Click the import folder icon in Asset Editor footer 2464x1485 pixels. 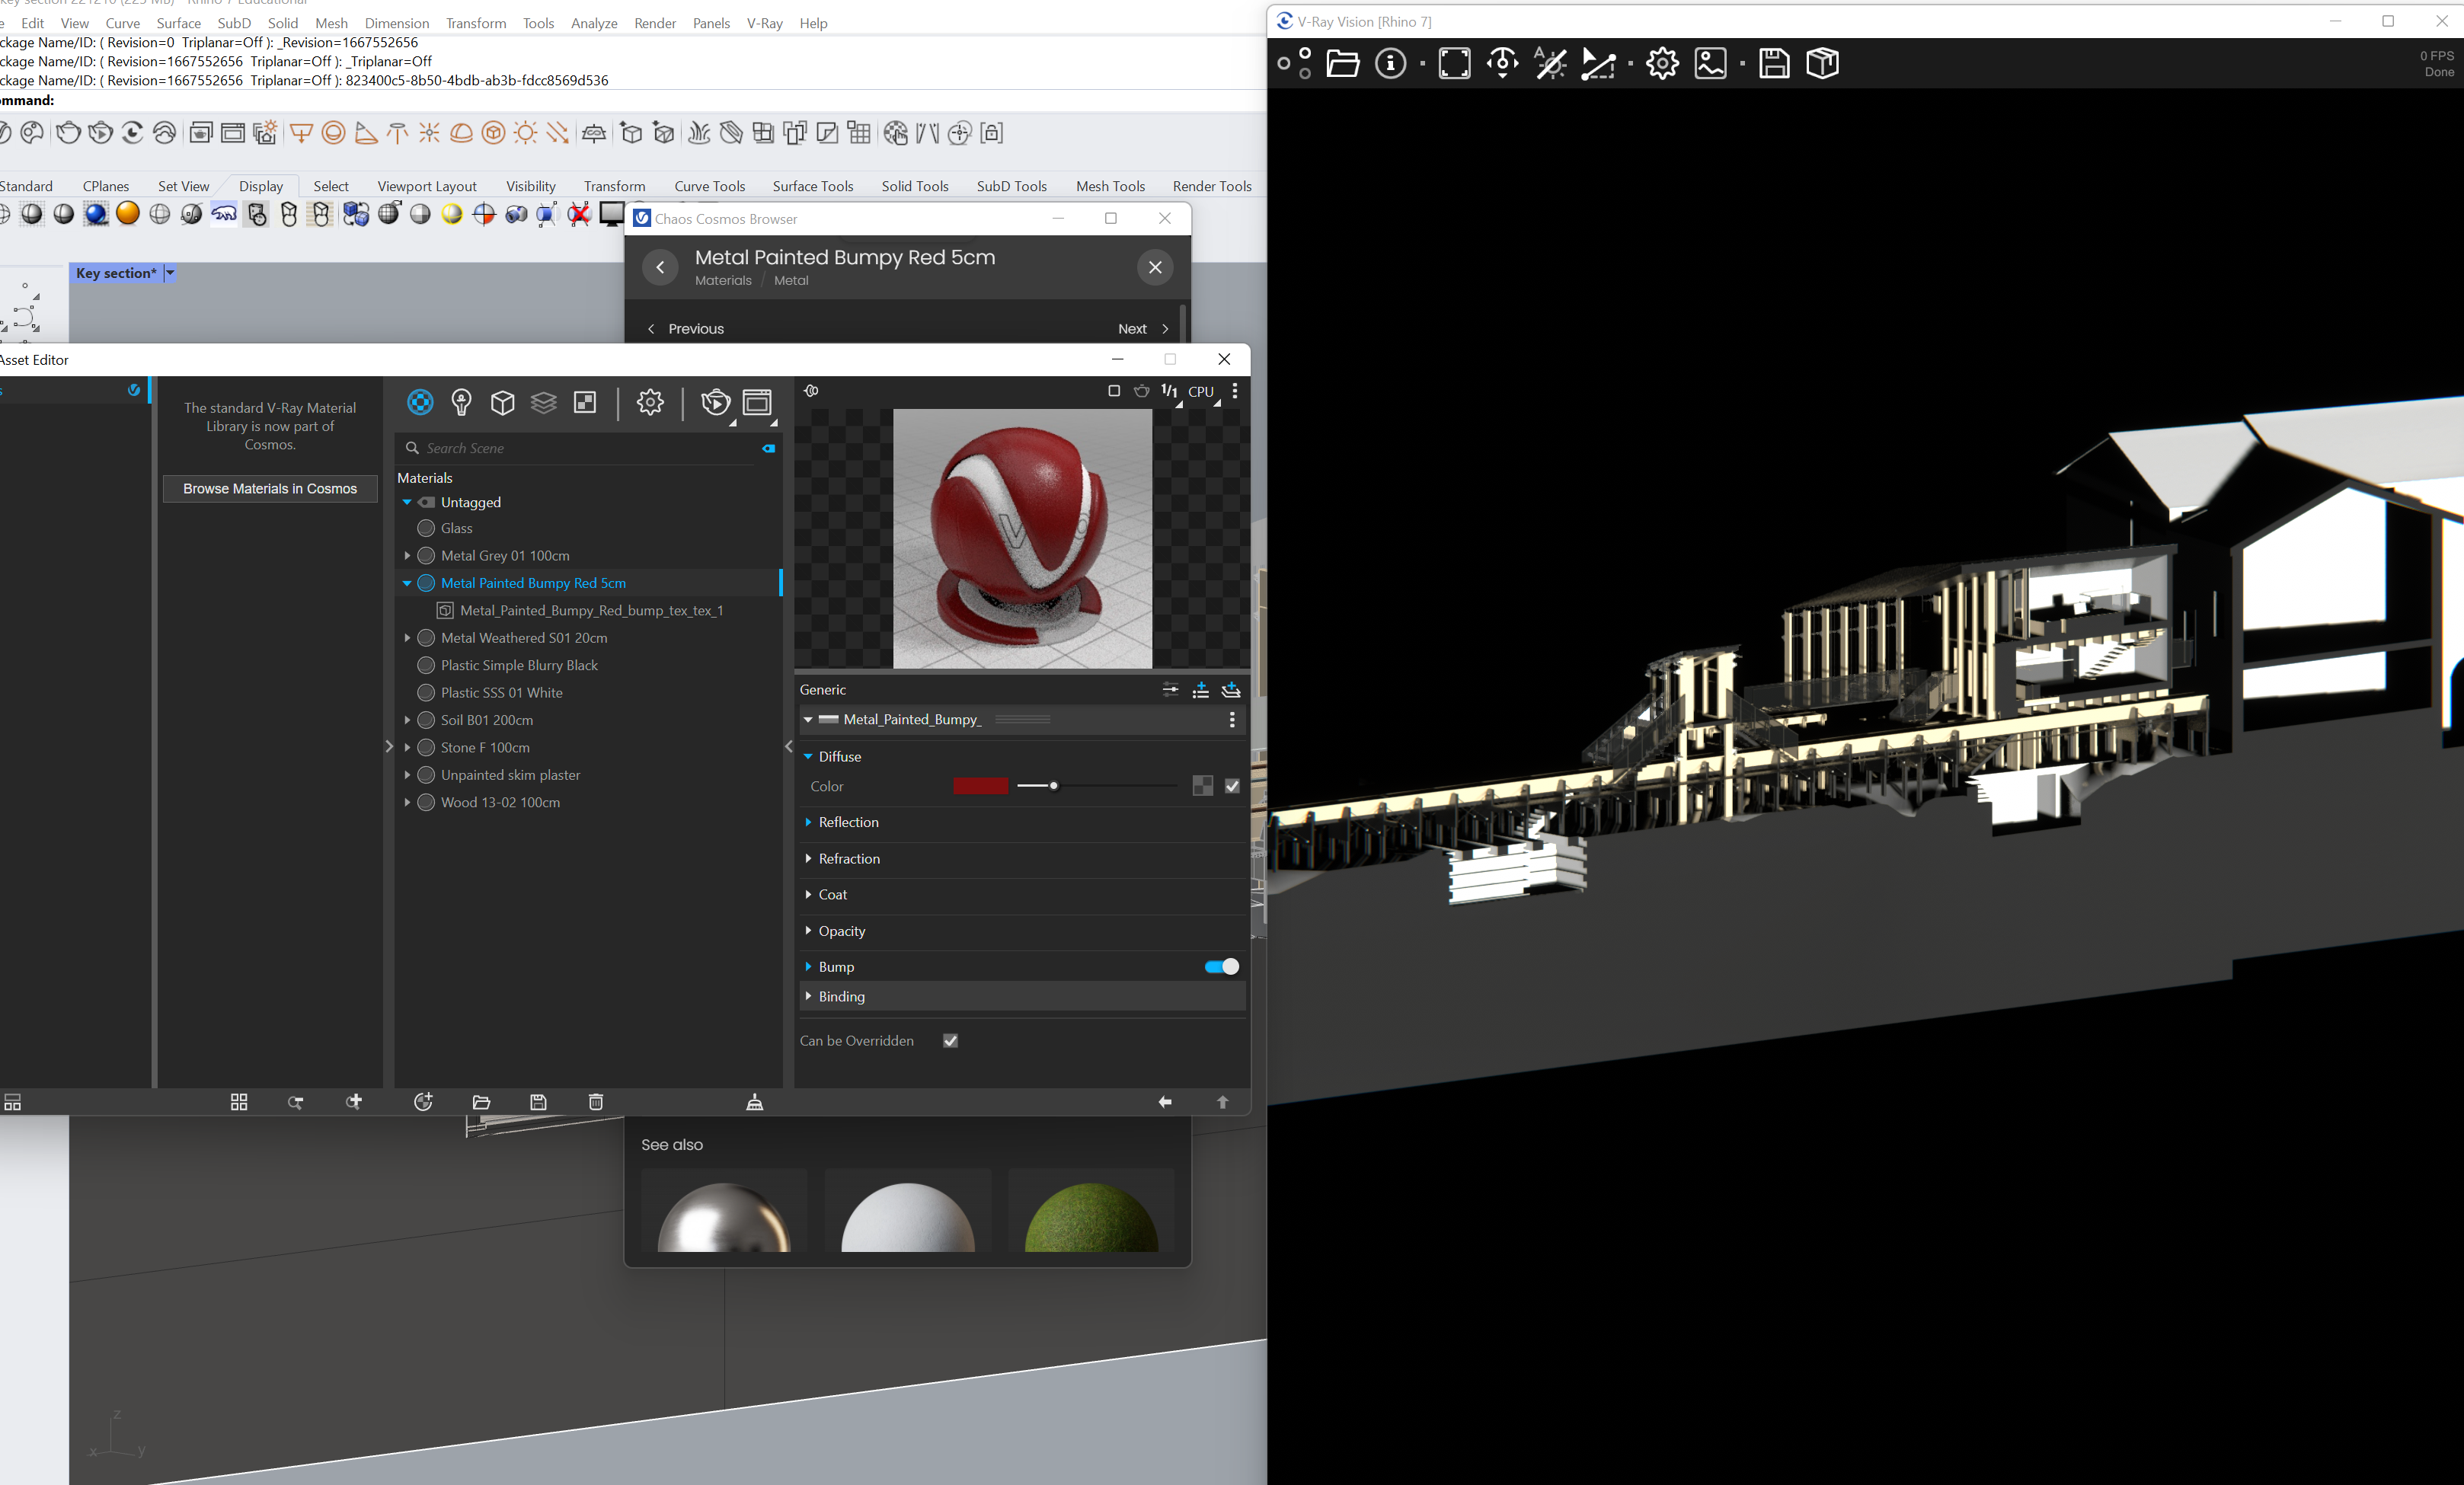click(481, 1102)
